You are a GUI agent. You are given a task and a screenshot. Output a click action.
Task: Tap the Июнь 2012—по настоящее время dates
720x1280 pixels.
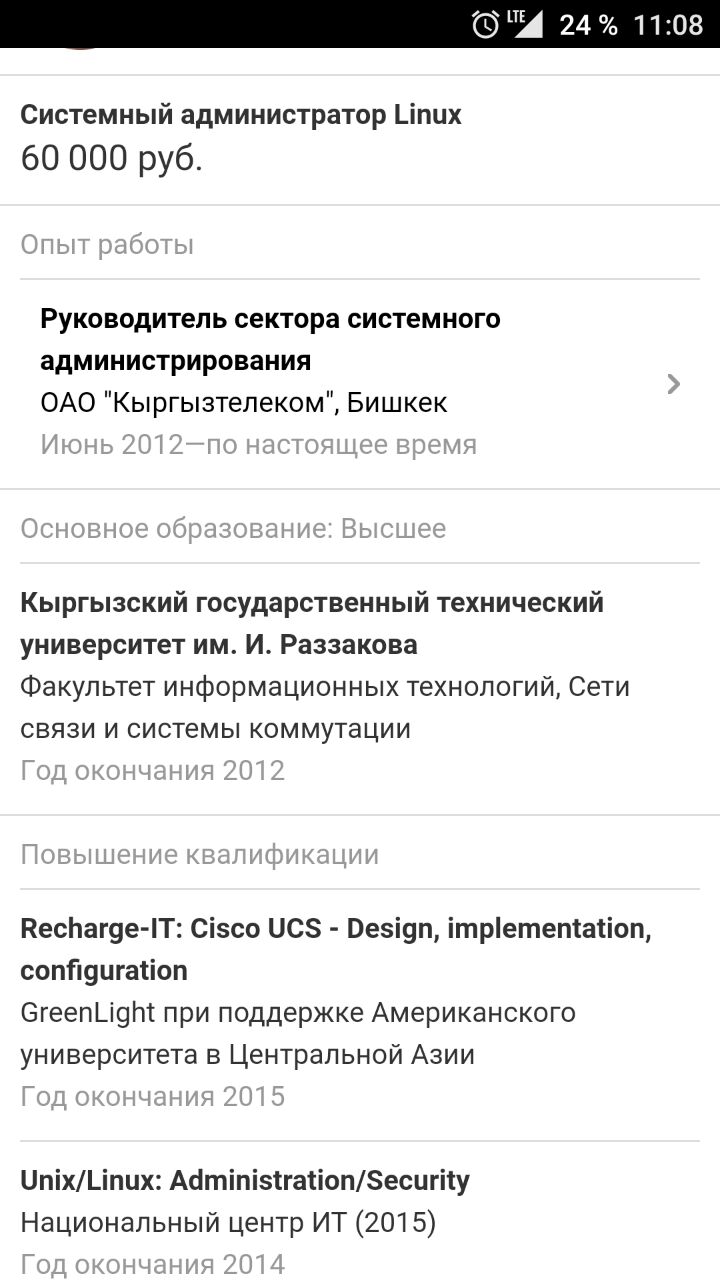click(259, 445)
